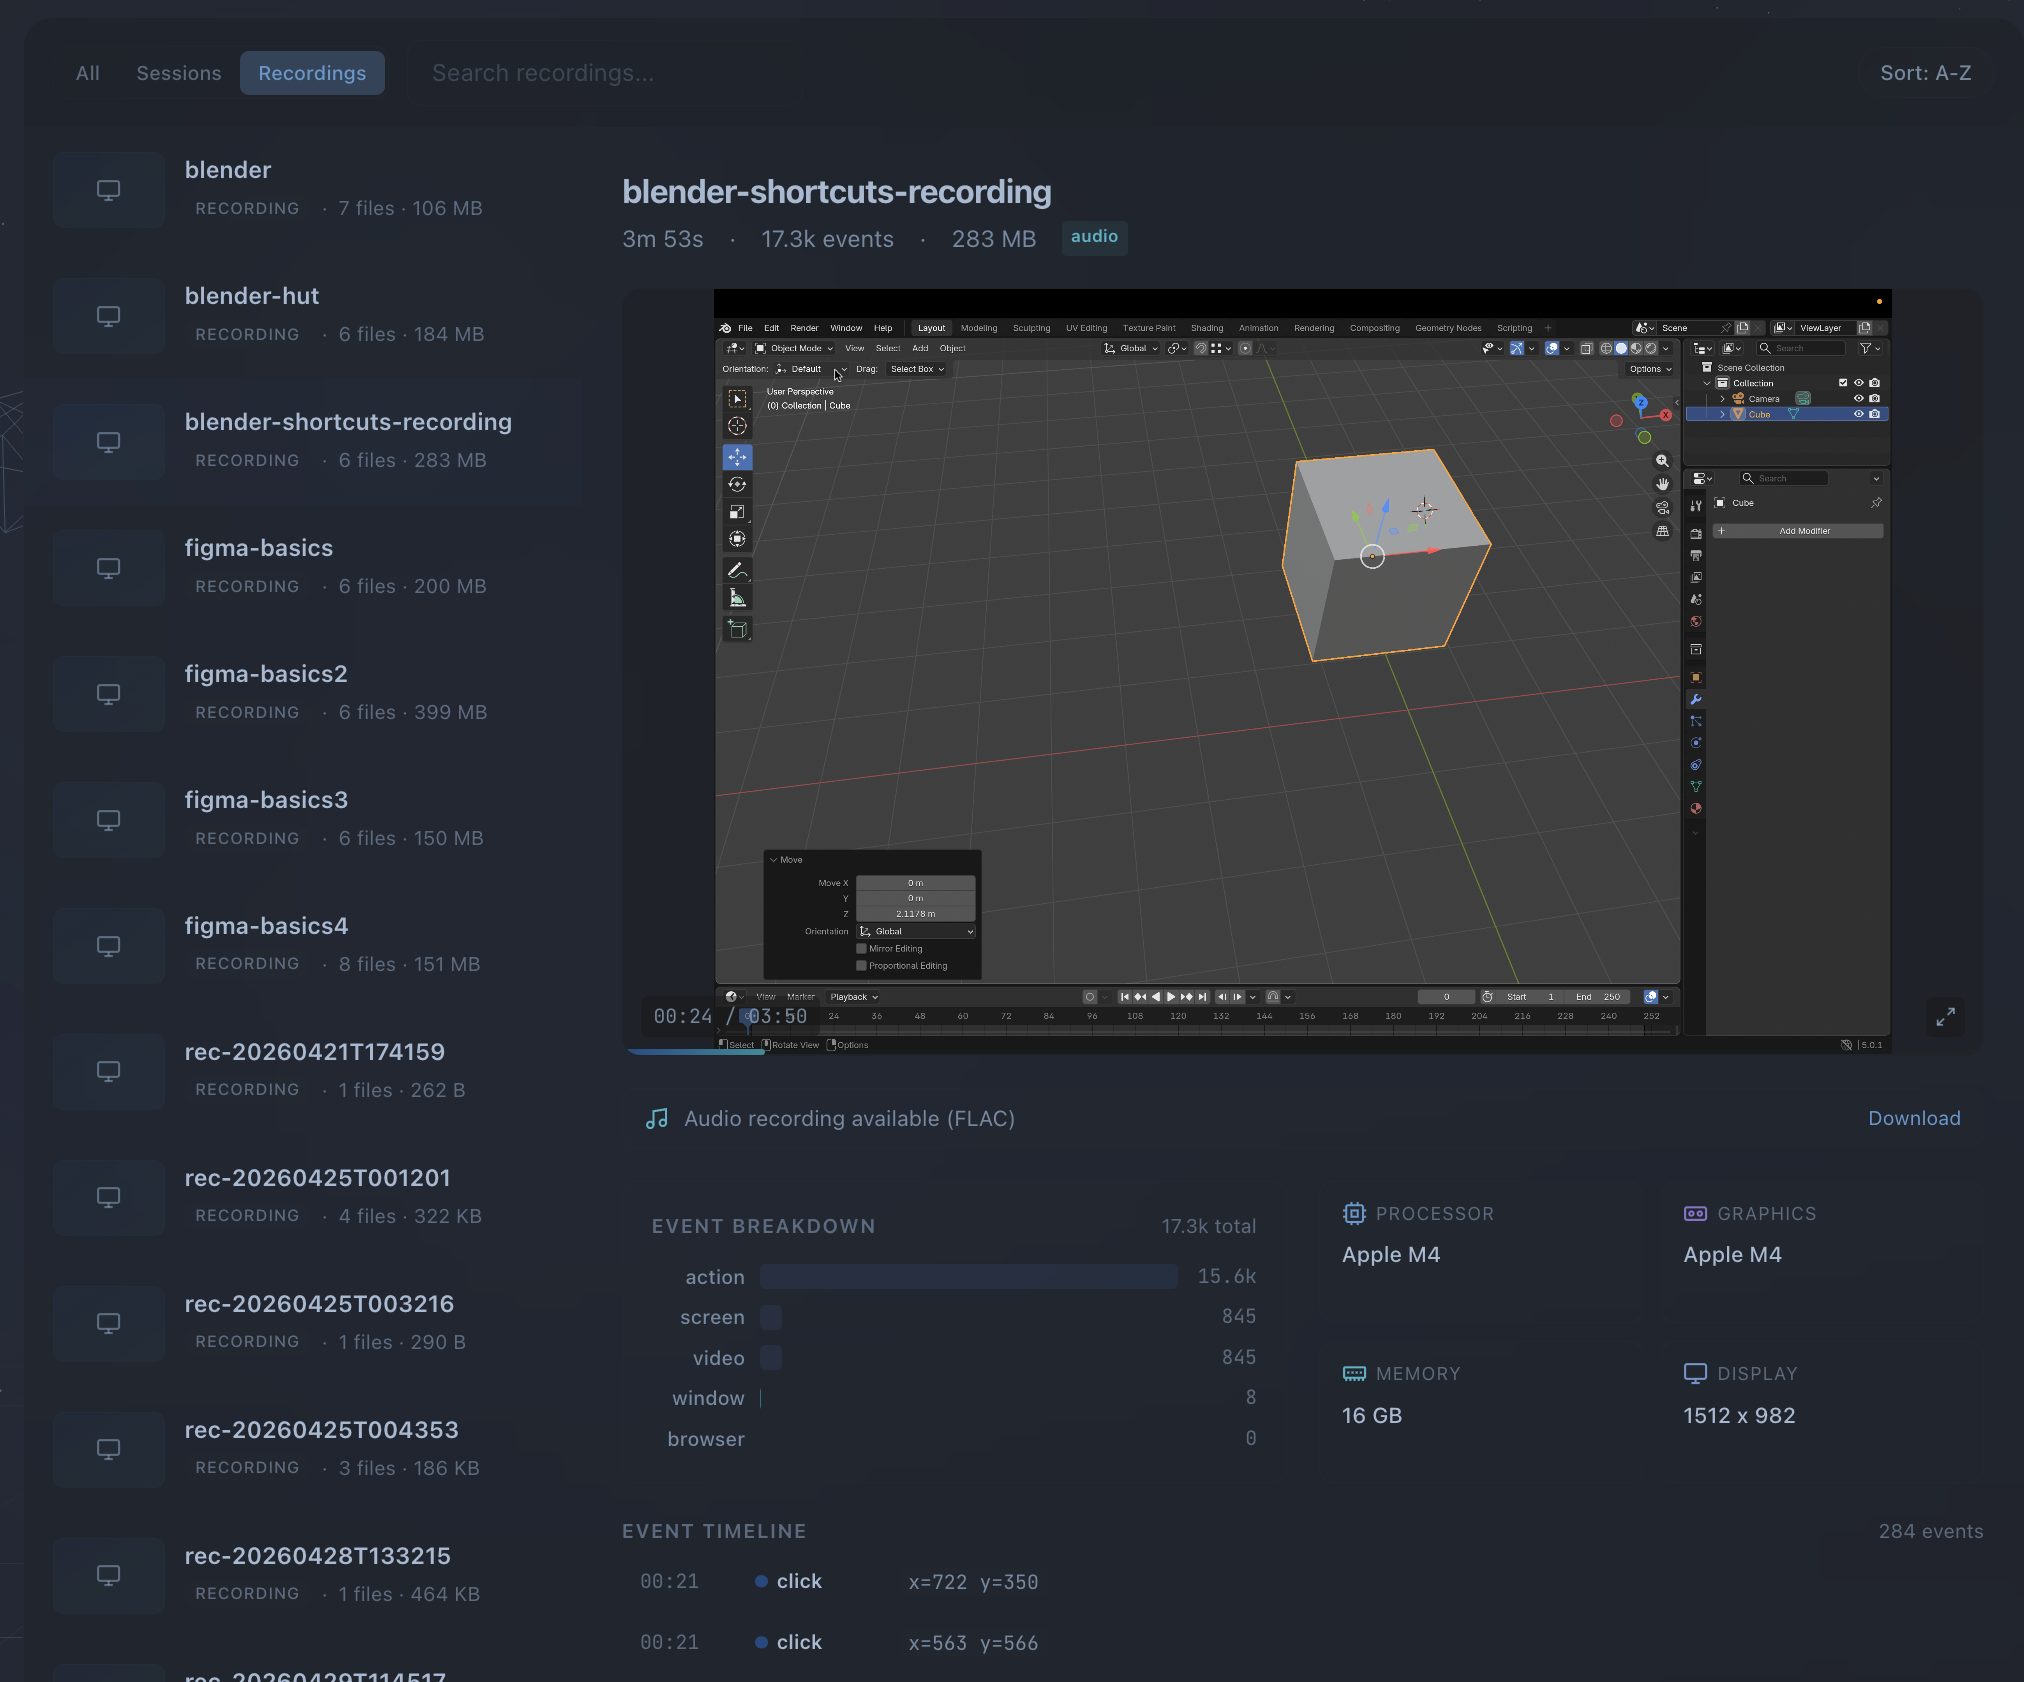Toggle Mirror Editing checkbox in the Move panel
2024x1682 pixels.
click(x=862, y=949)
